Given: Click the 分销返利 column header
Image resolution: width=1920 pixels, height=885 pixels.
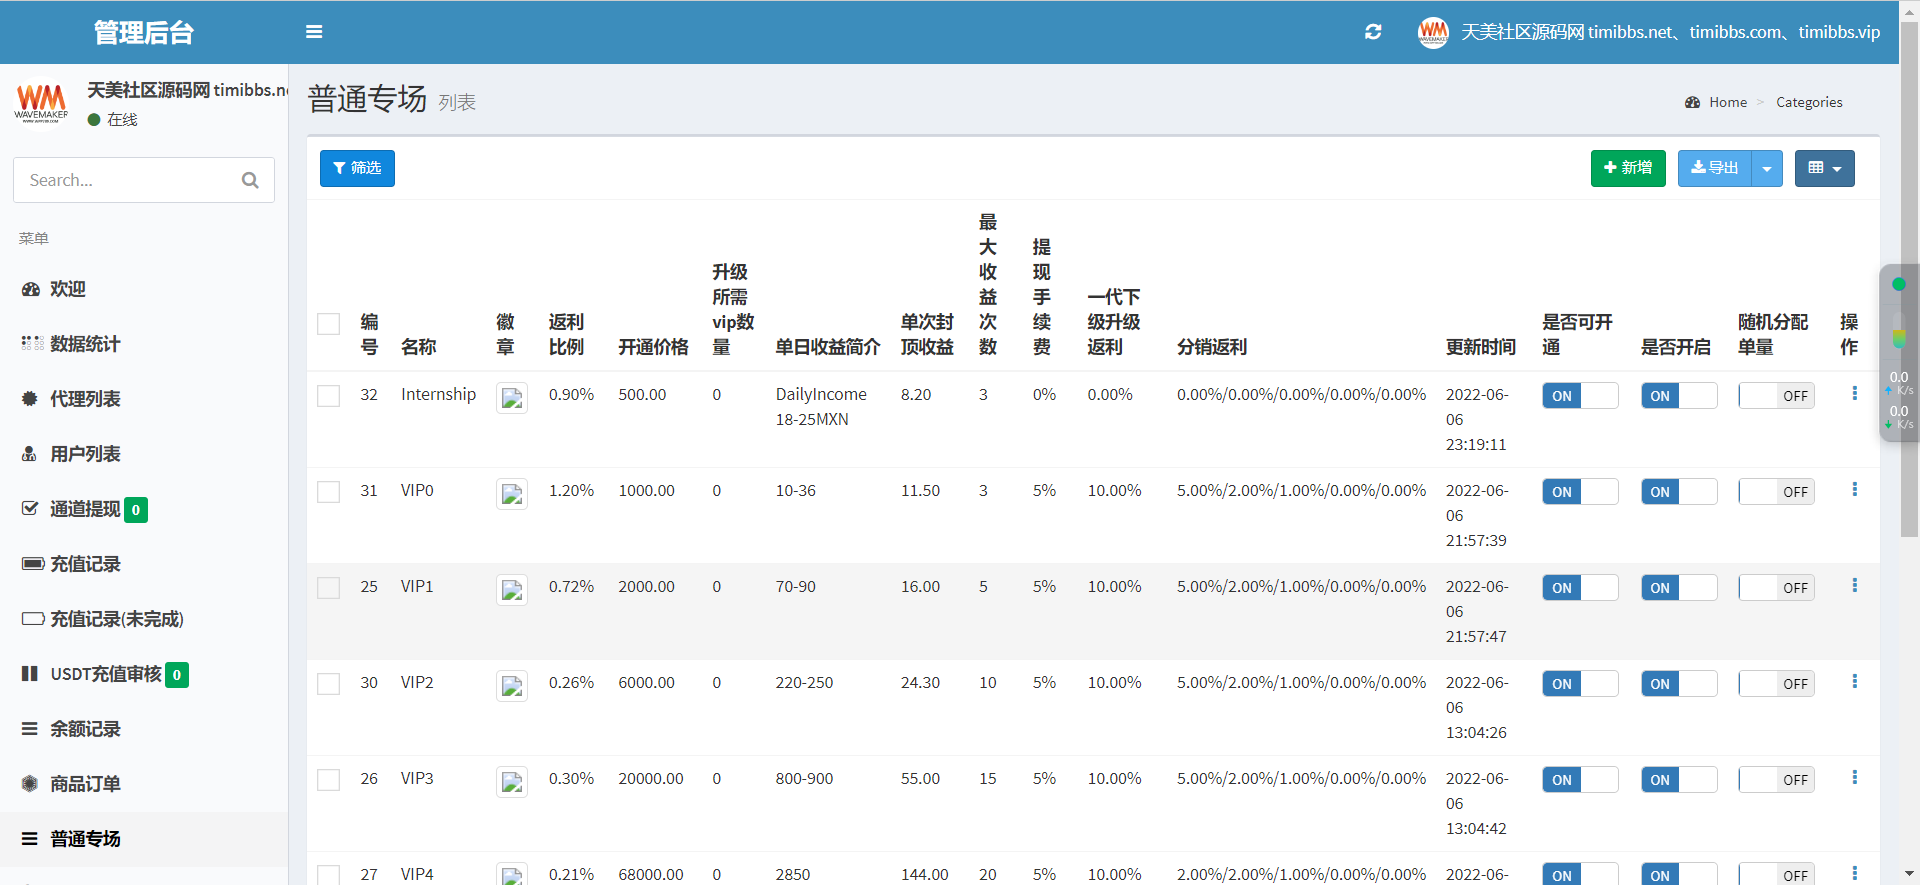Looking at the screenshot, I should pos(1212,347).
